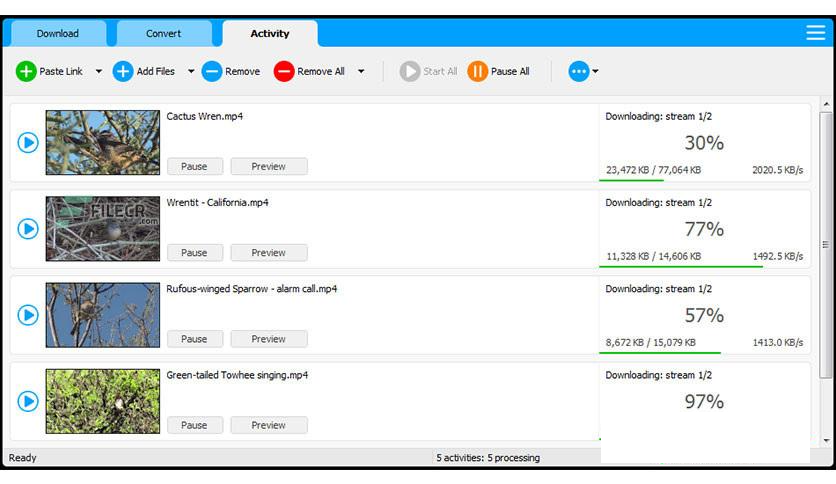Select the Activity tab
This screenshot has width=836, height=484.
(x=270, y=34)
